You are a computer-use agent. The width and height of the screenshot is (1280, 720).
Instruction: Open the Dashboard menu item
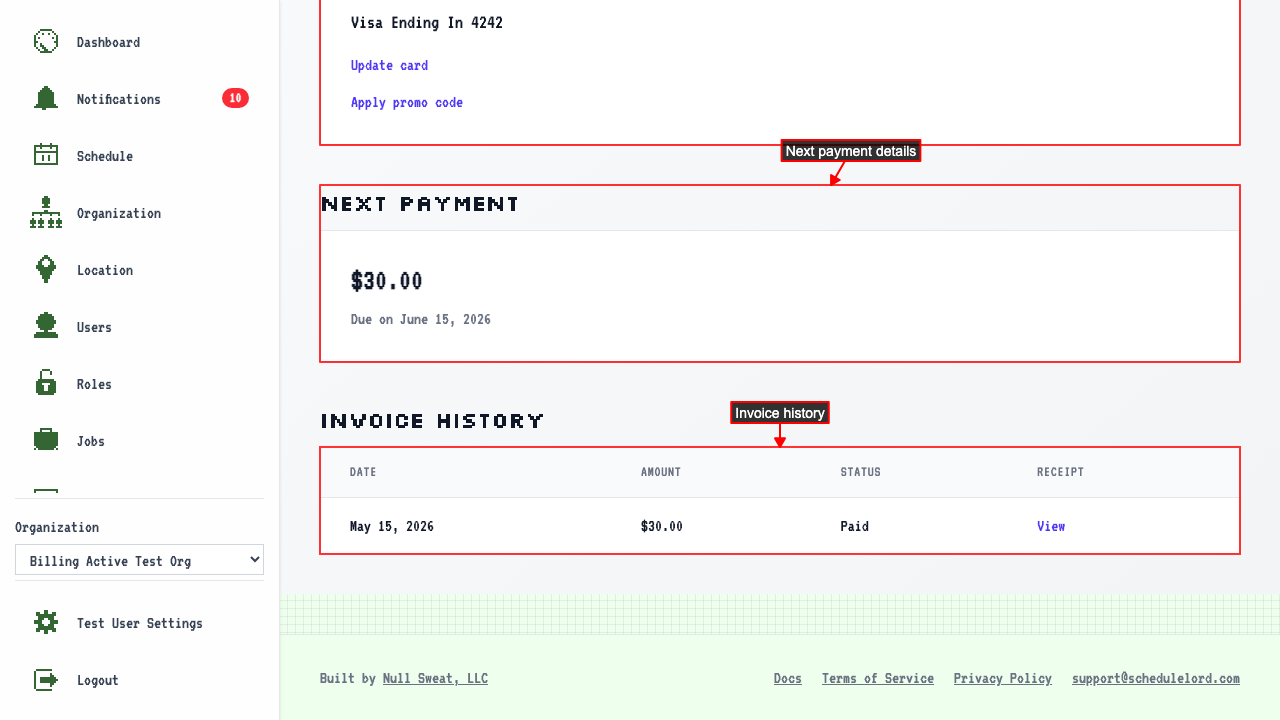pyautogui.click(x=108, y=42)
